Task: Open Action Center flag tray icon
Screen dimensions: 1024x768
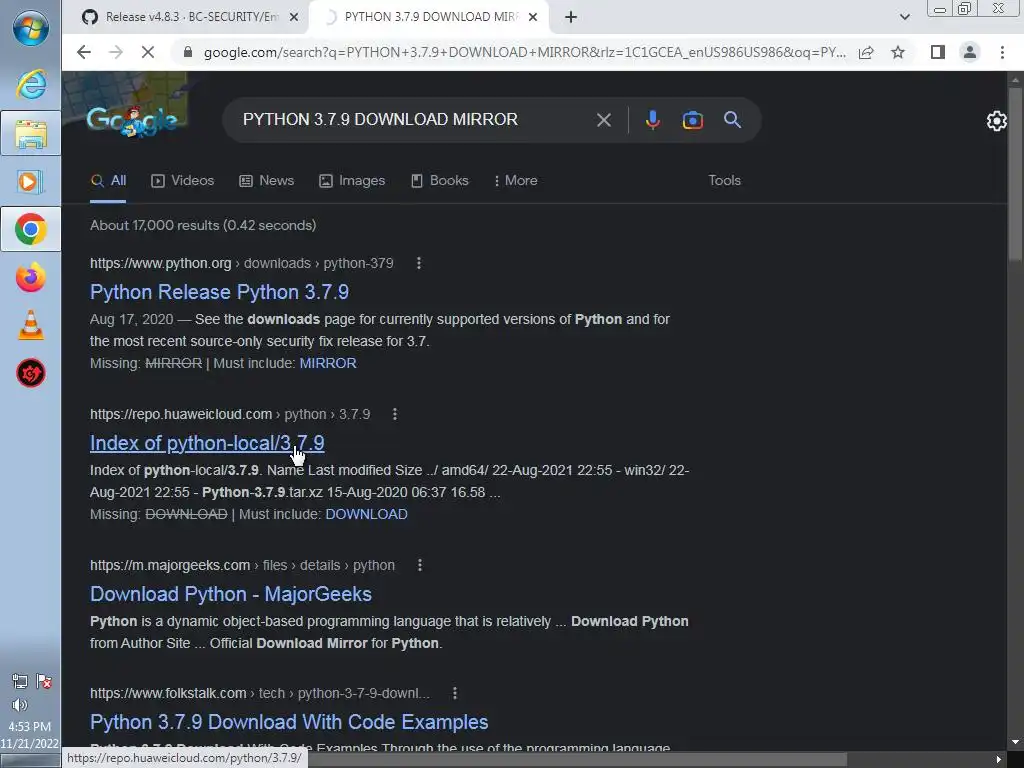Action: 44,682
